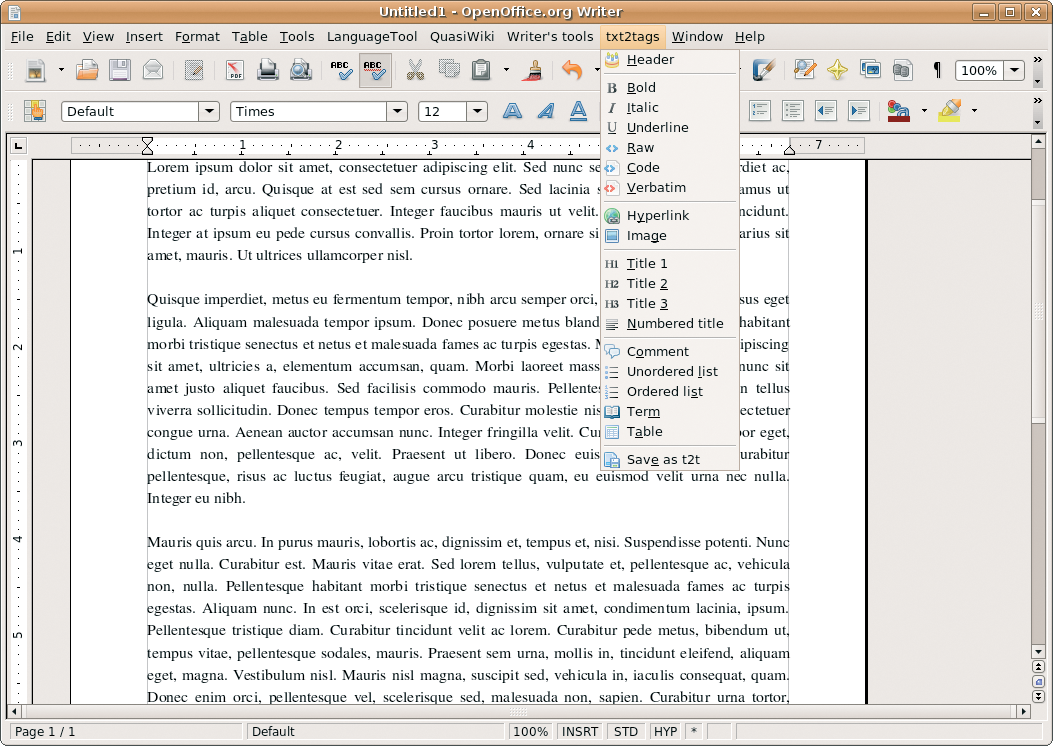Show hidden formatting toolbar buttons via the double chevron
This screenshot has height=746, width=1053.
point(1038,101)
